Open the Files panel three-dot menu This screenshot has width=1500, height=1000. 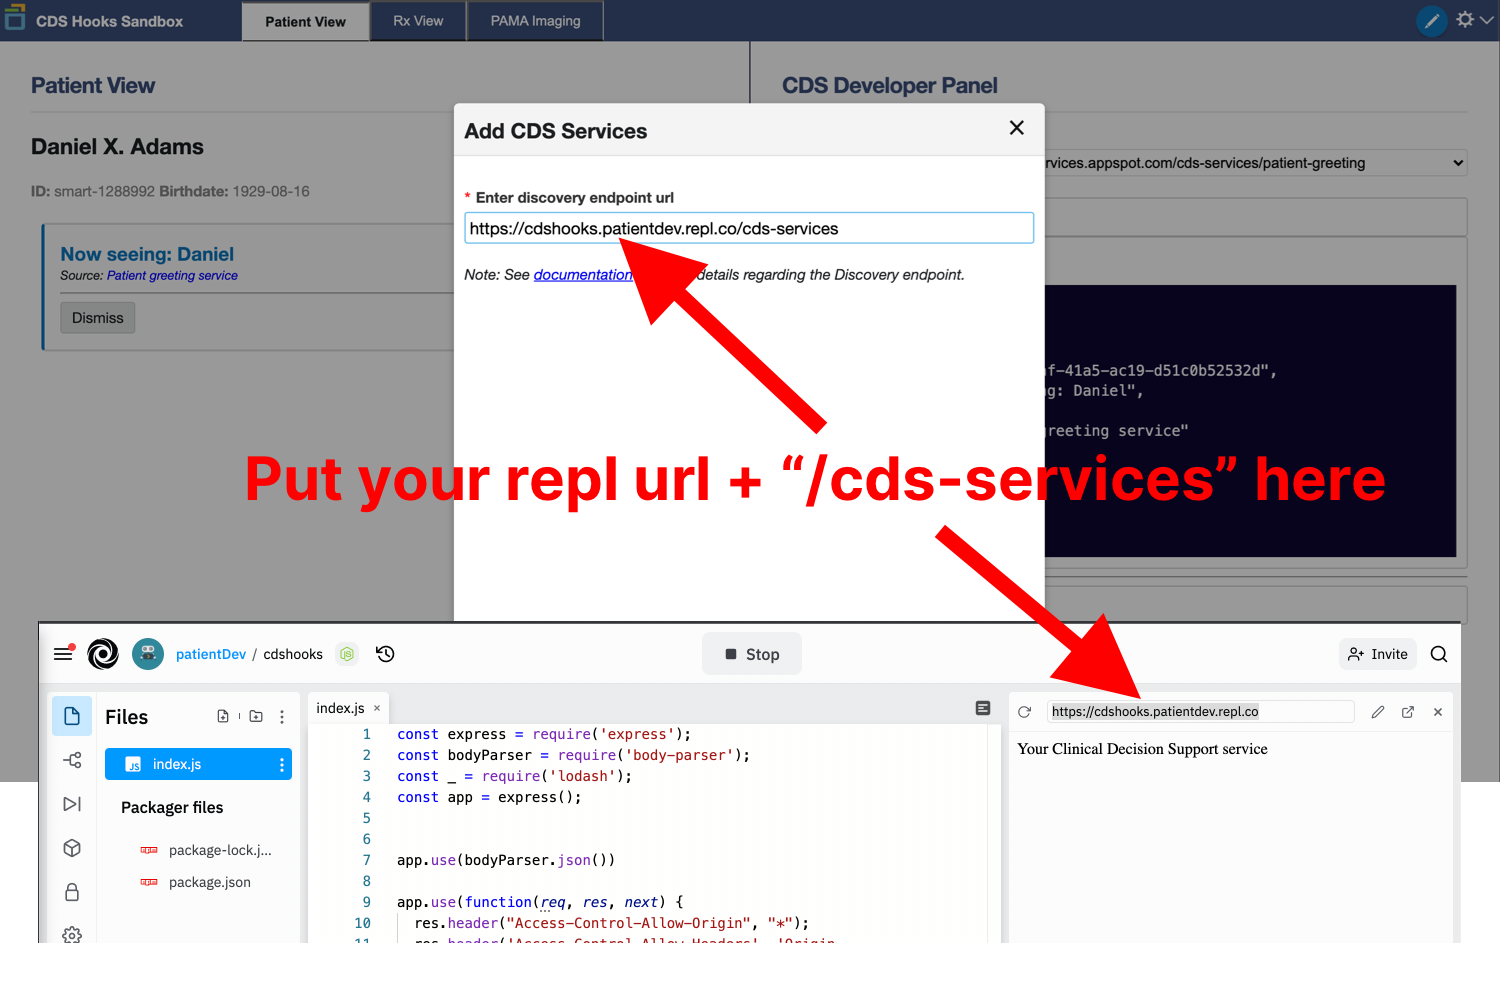(282, 717)
